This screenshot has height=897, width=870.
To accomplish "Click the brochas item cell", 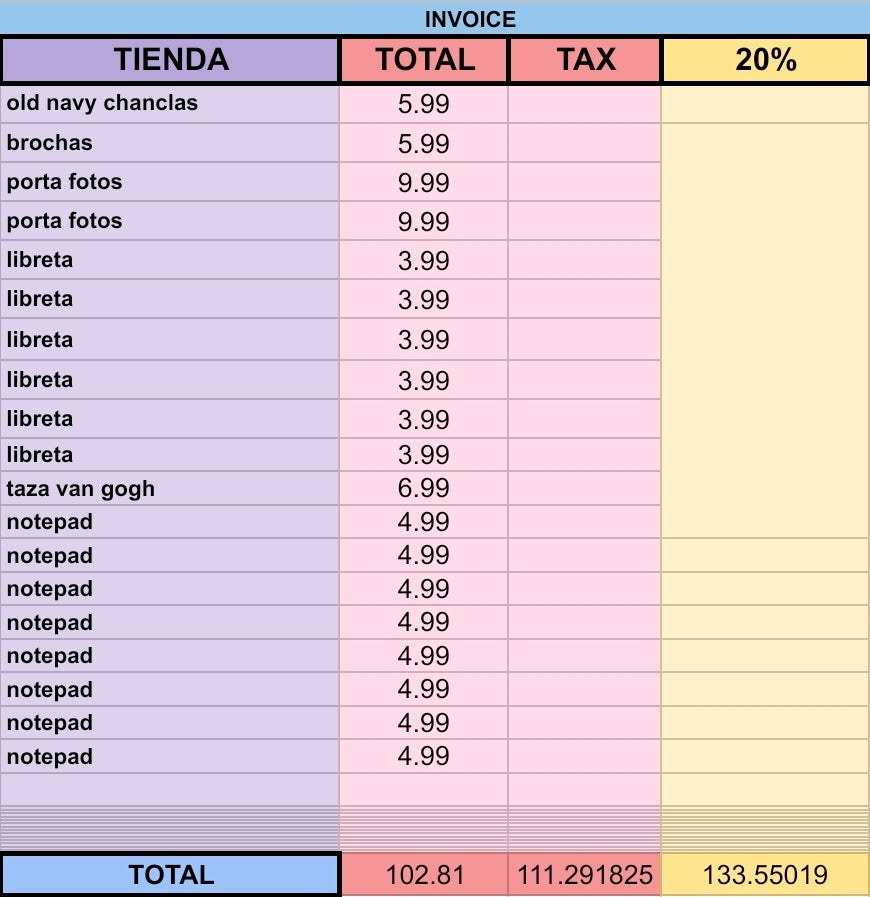I will (x=170, y=142).
